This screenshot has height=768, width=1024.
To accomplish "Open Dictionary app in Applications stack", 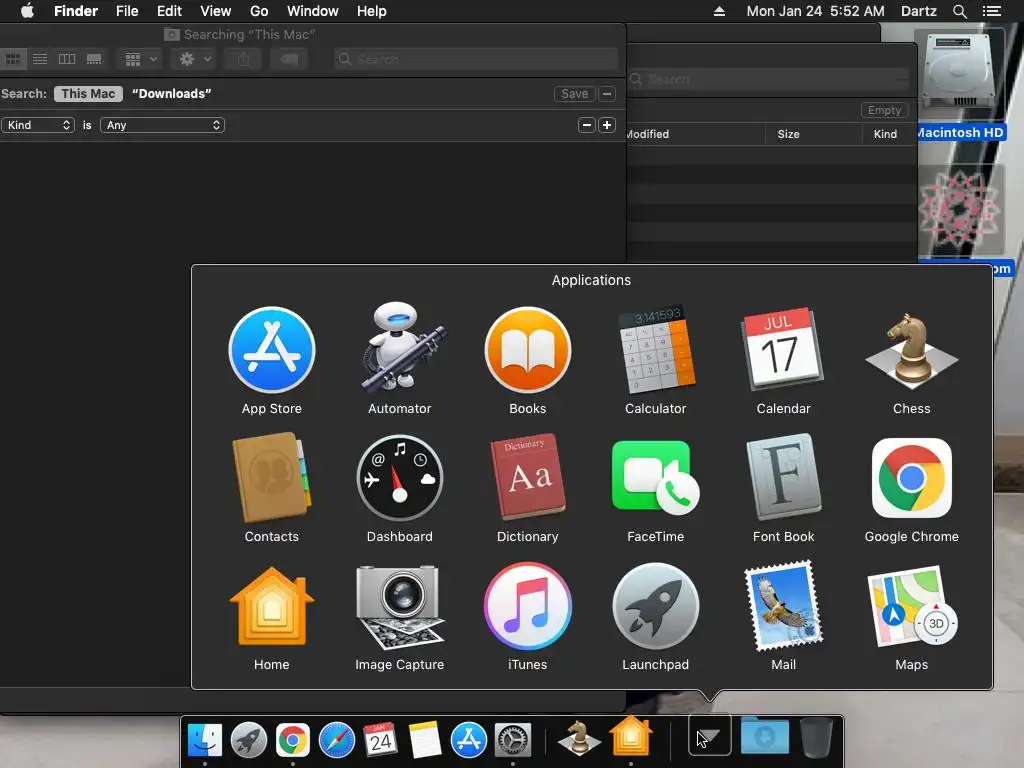I will coord(528,476).
